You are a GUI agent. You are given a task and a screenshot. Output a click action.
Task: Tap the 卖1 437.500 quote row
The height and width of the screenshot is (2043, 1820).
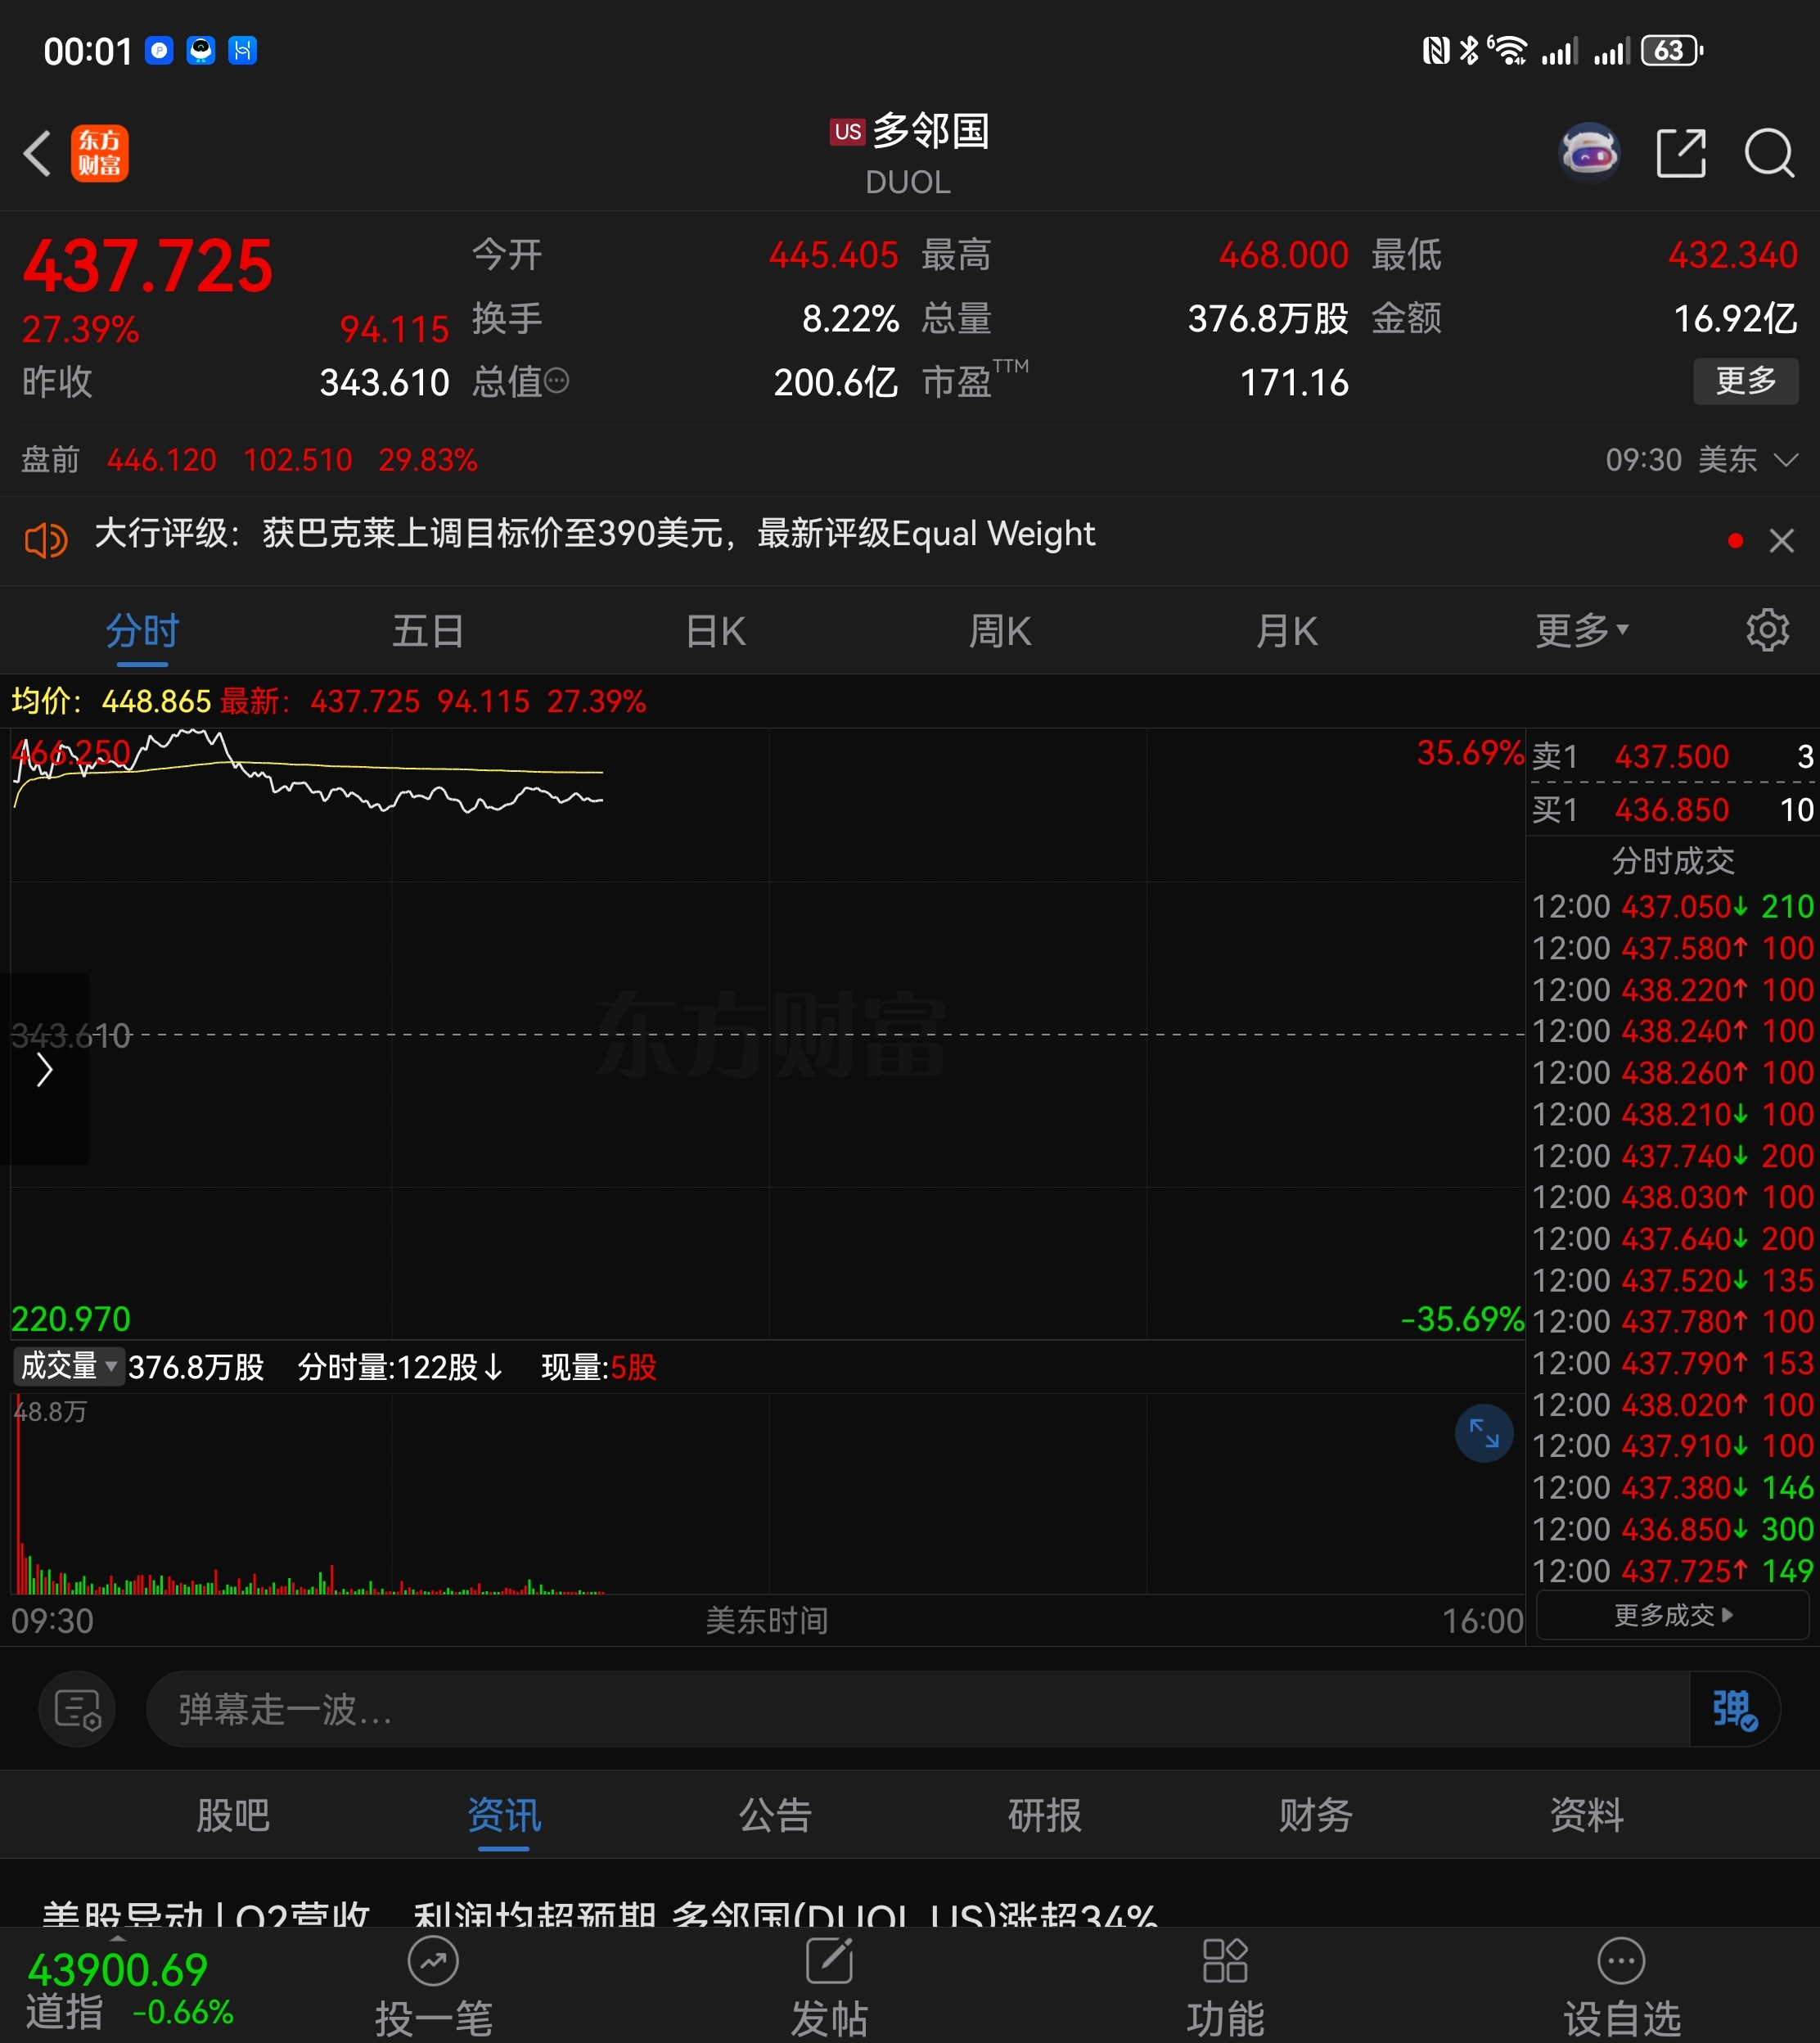[x=1673, y=756]
